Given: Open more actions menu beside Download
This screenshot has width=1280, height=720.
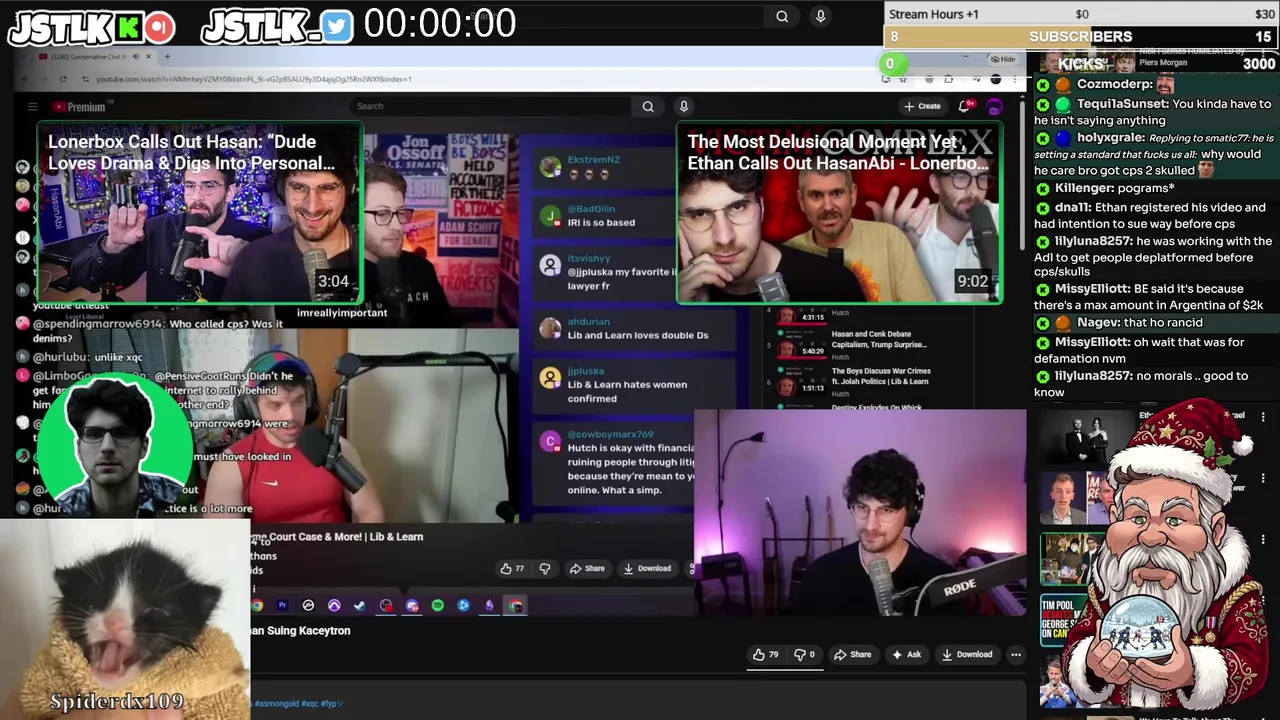Looking at the screenshot, I should pos(1016,654).
